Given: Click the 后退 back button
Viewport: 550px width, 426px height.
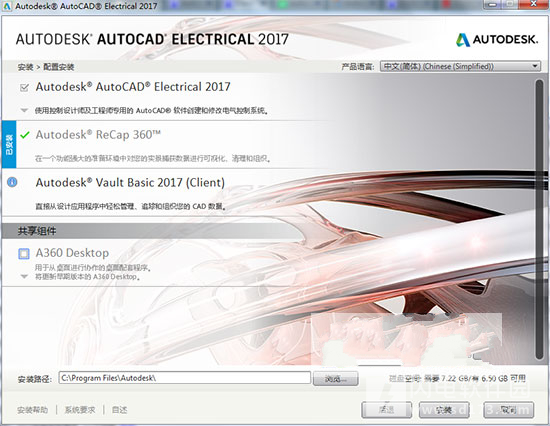Looking at the screenshot, I should [x=386, y=410].
